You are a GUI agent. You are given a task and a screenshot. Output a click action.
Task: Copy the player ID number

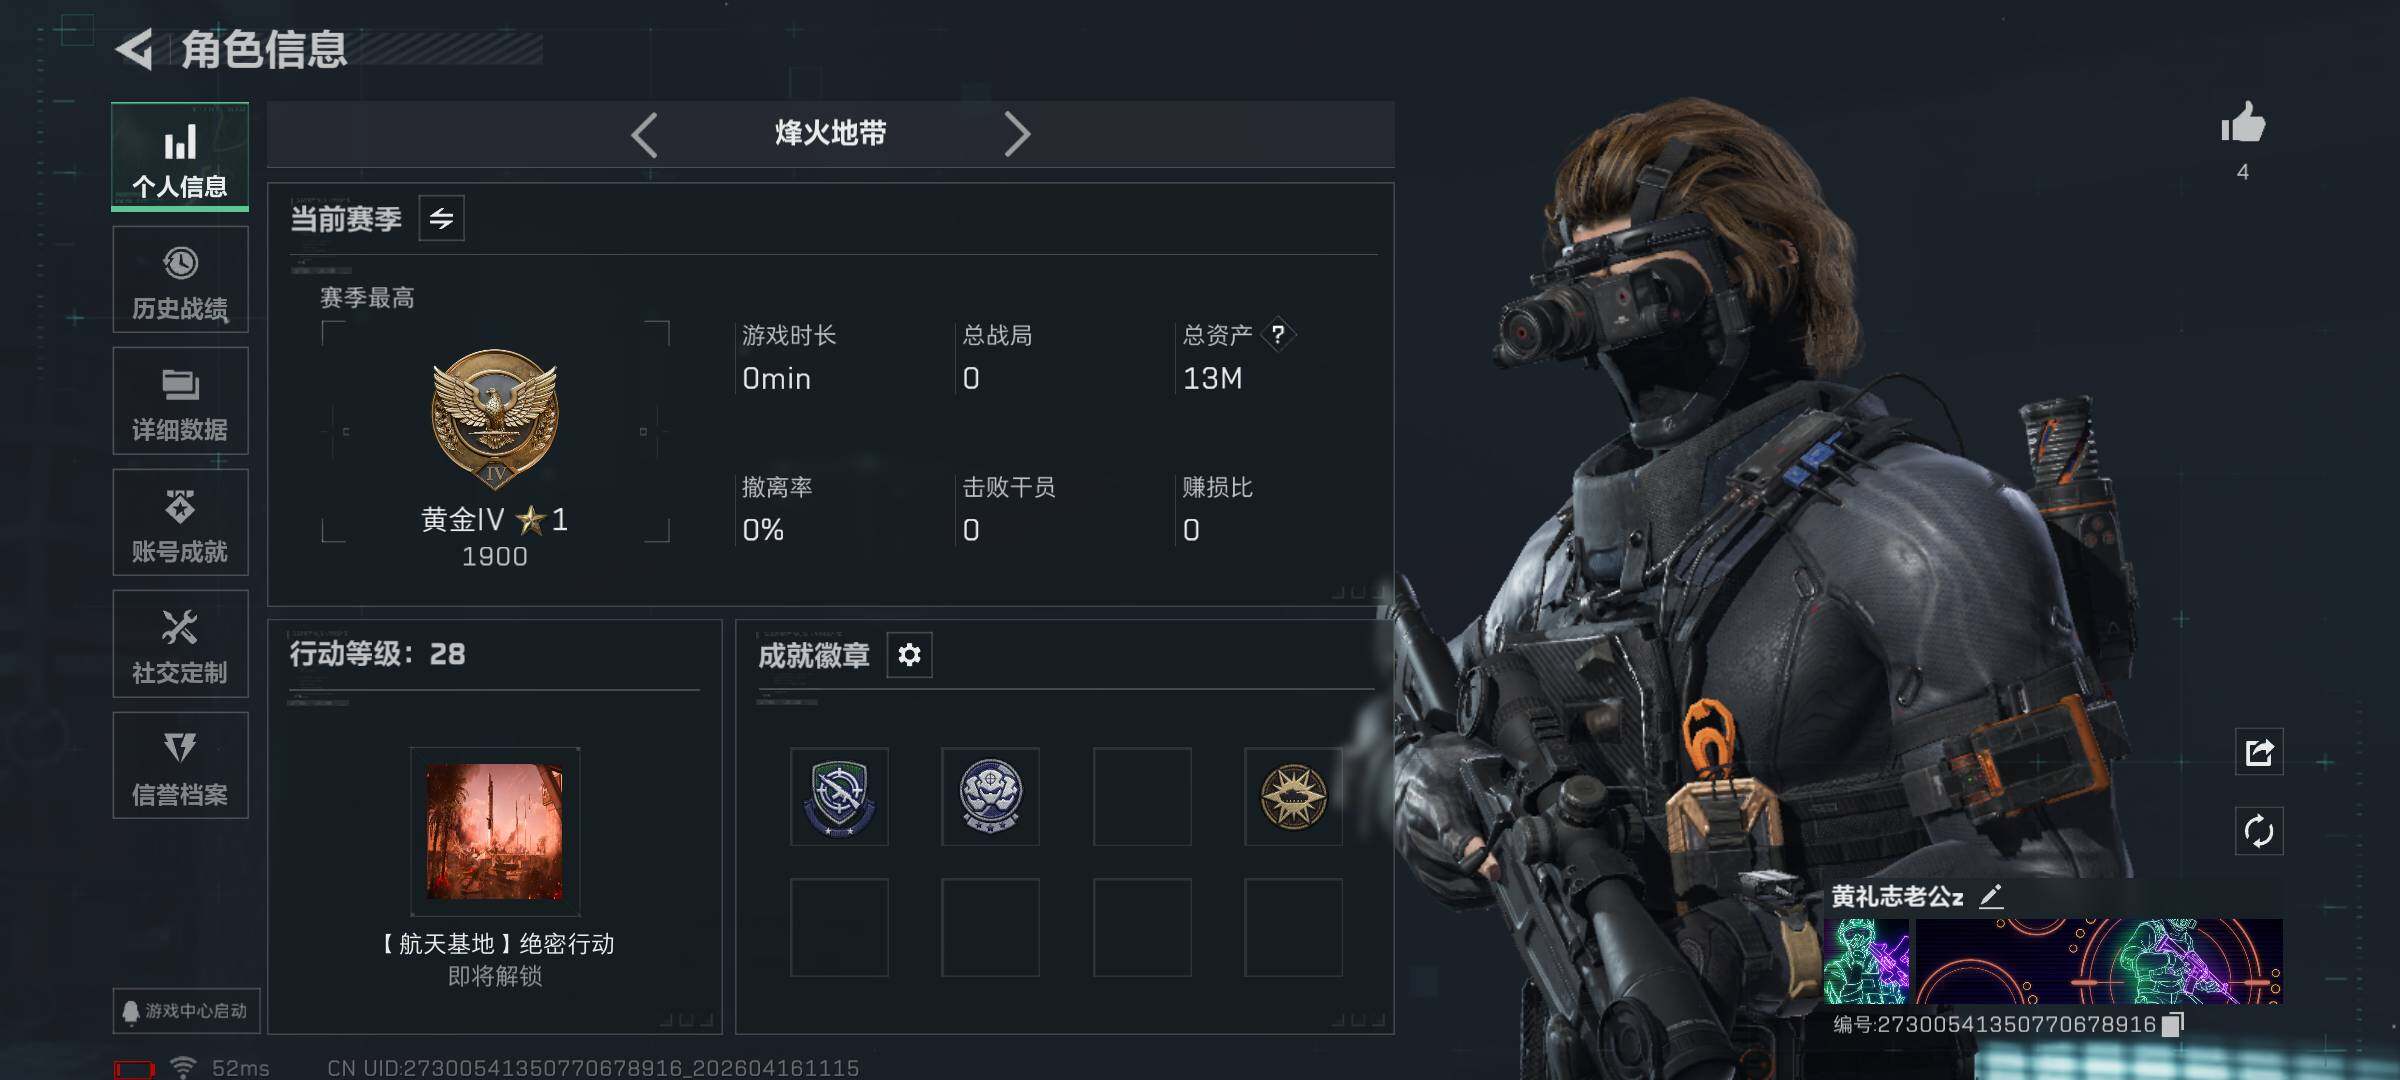coord(2173,1024)
